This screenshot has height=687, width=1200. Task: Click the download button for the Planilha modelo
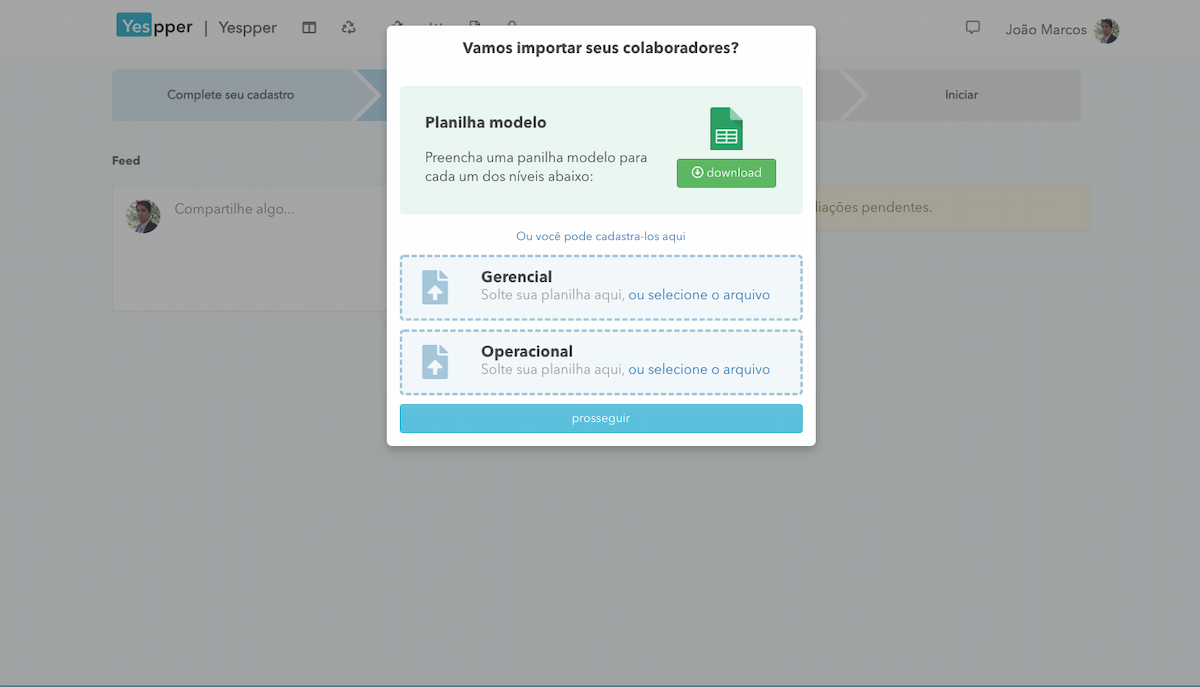click(726, 172)
